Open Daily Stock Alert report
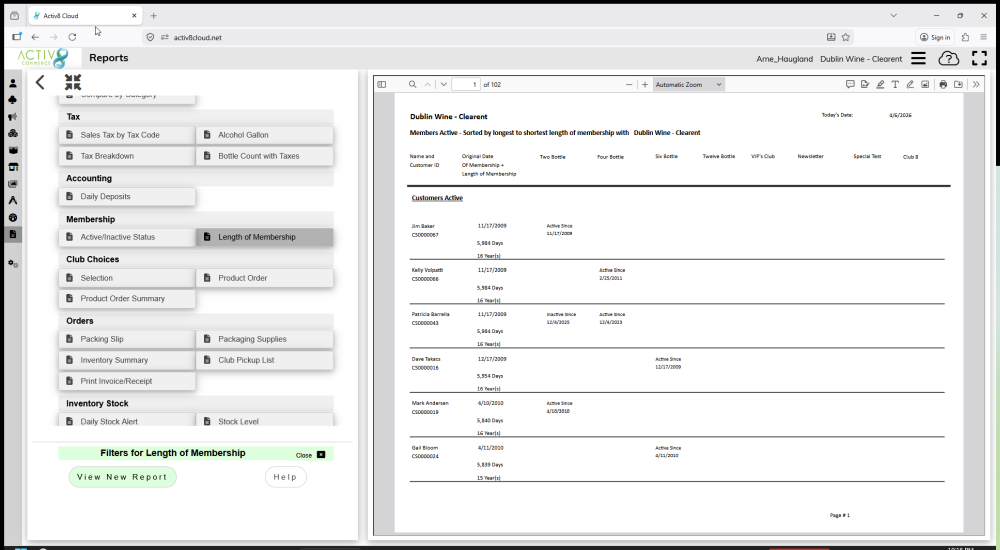The height and width of the screenshot is (550, 1000). (127, 420)
